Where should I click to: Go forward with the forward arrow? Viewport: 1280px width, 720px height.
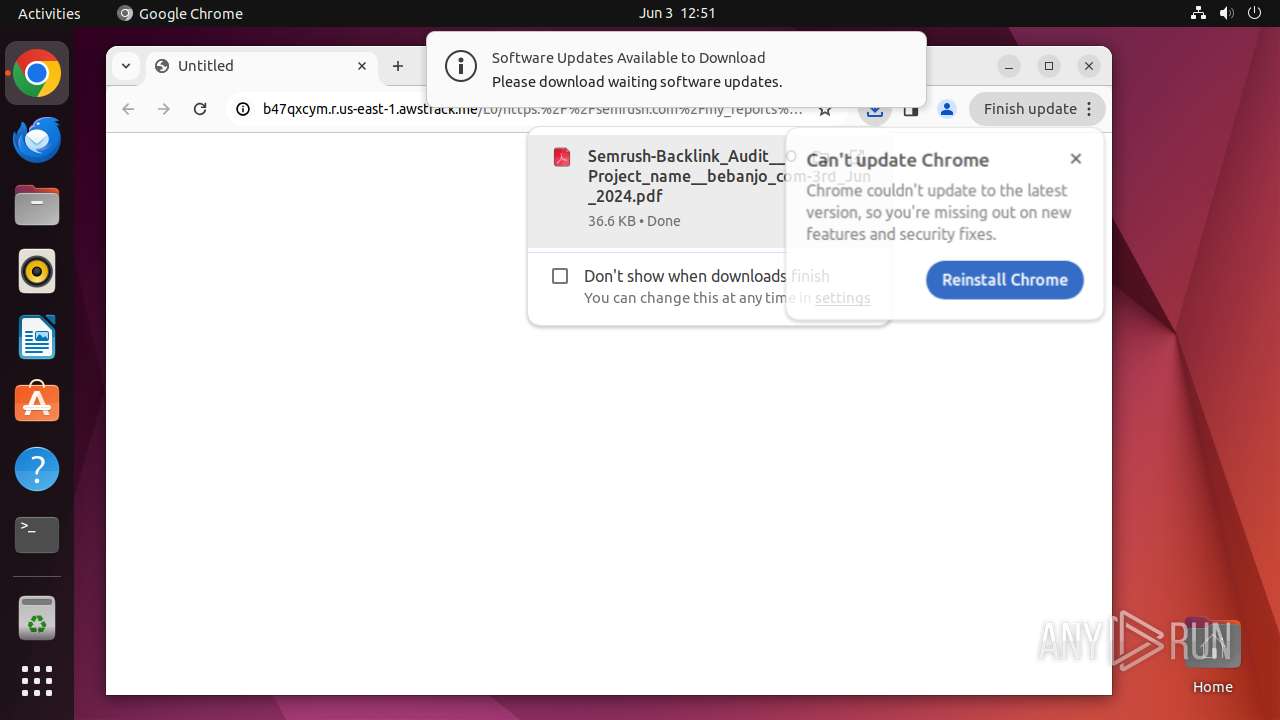point(164,109)
